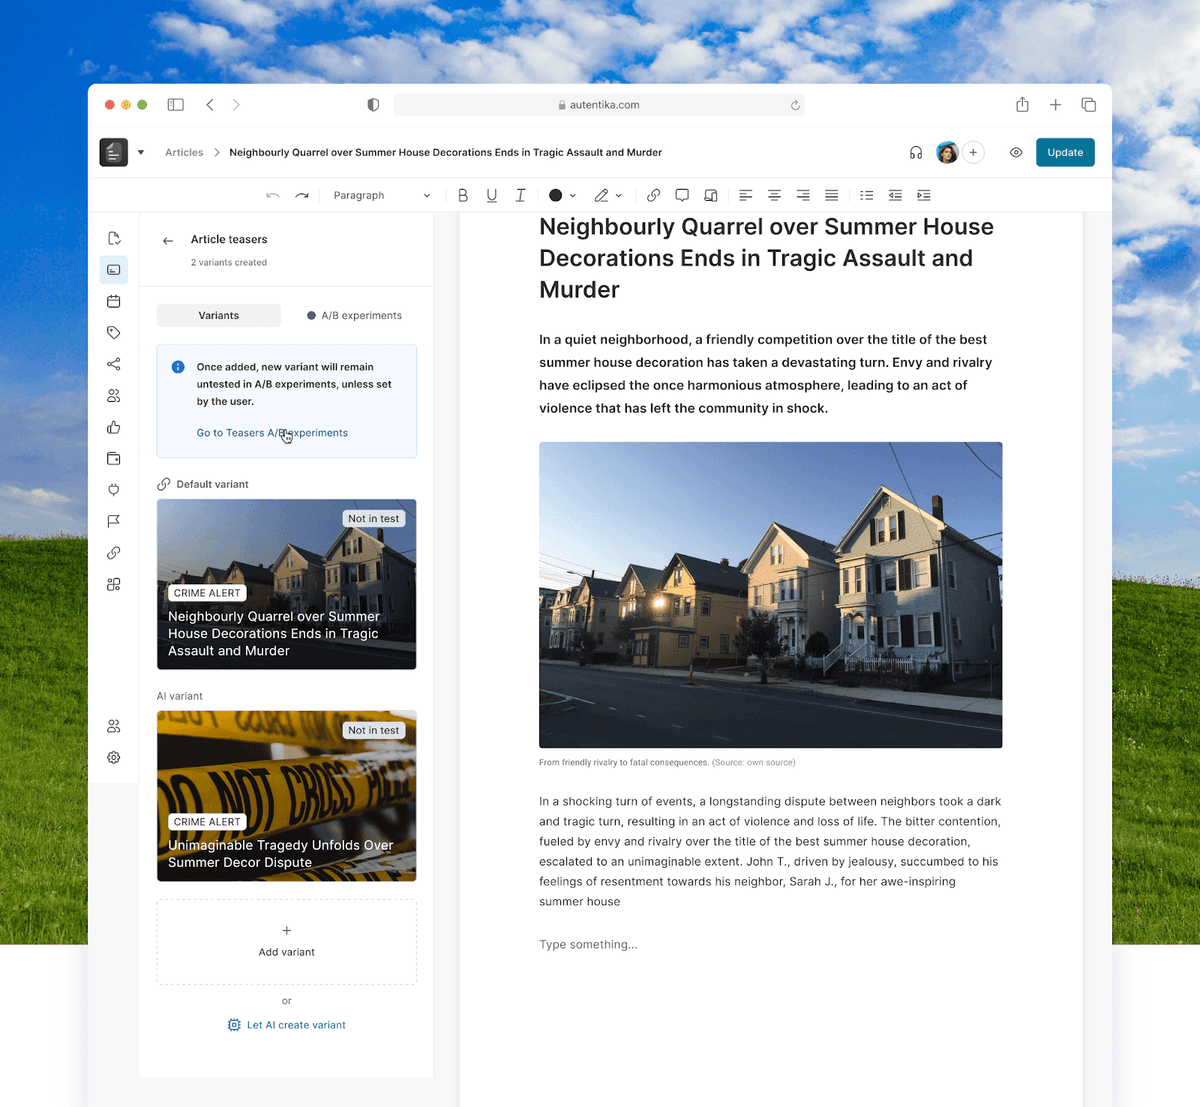This screenshot has height=1107, width=1200.
Task: Open the document check icon in sidebar
Action: tap(114, 238)
